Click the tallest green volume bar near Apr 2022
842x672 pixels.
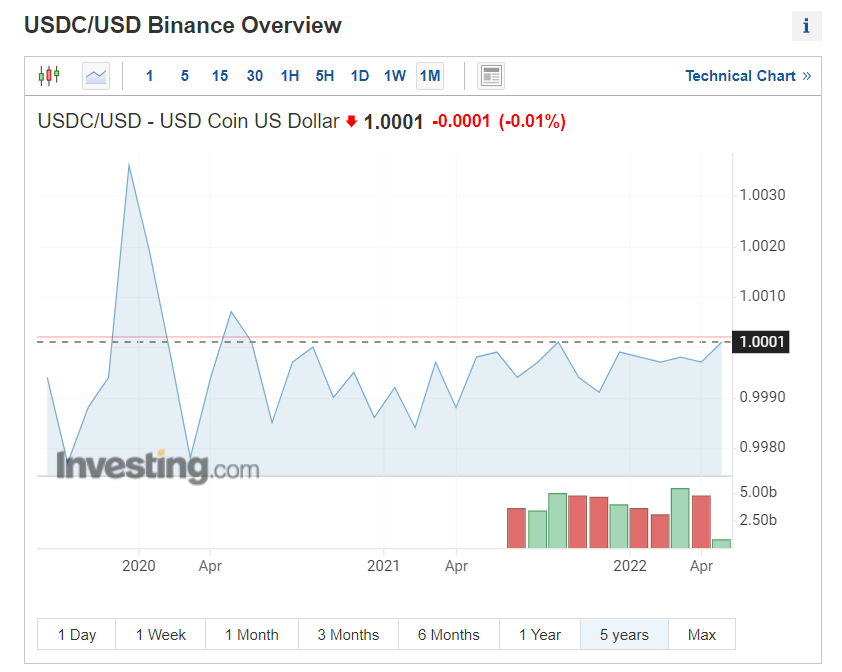[680, 518]
